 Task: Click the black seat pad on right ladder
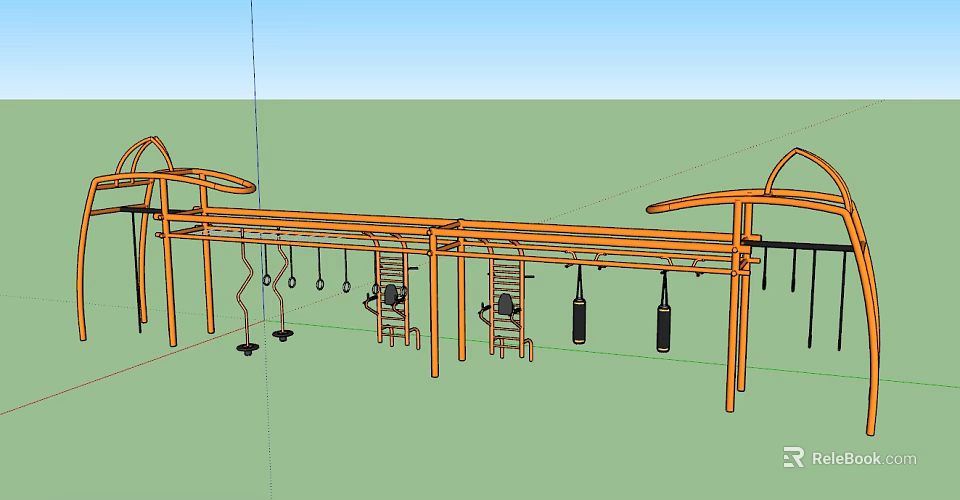point(505,304)
